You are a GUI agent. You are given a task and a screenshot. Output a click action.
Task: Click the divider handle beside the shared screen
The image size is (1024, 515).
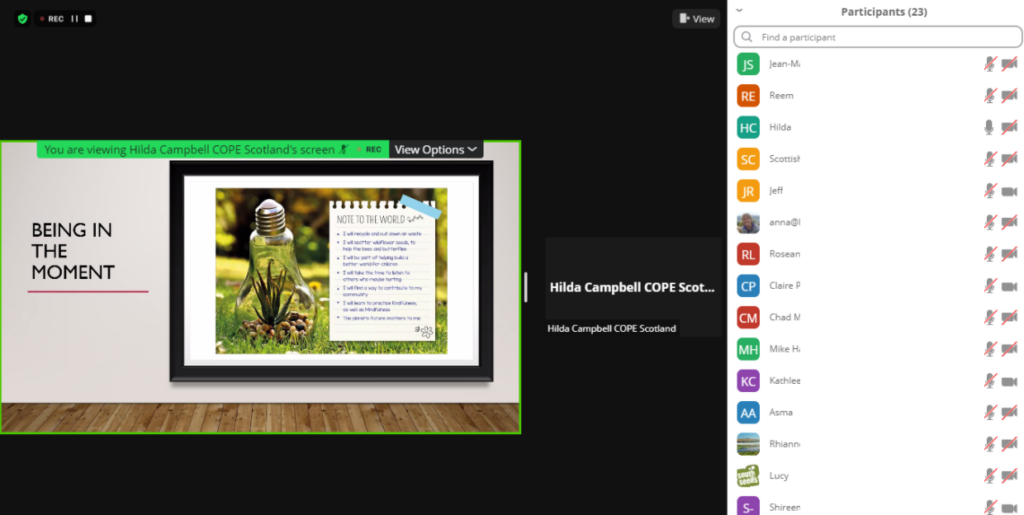click(526, 287)
